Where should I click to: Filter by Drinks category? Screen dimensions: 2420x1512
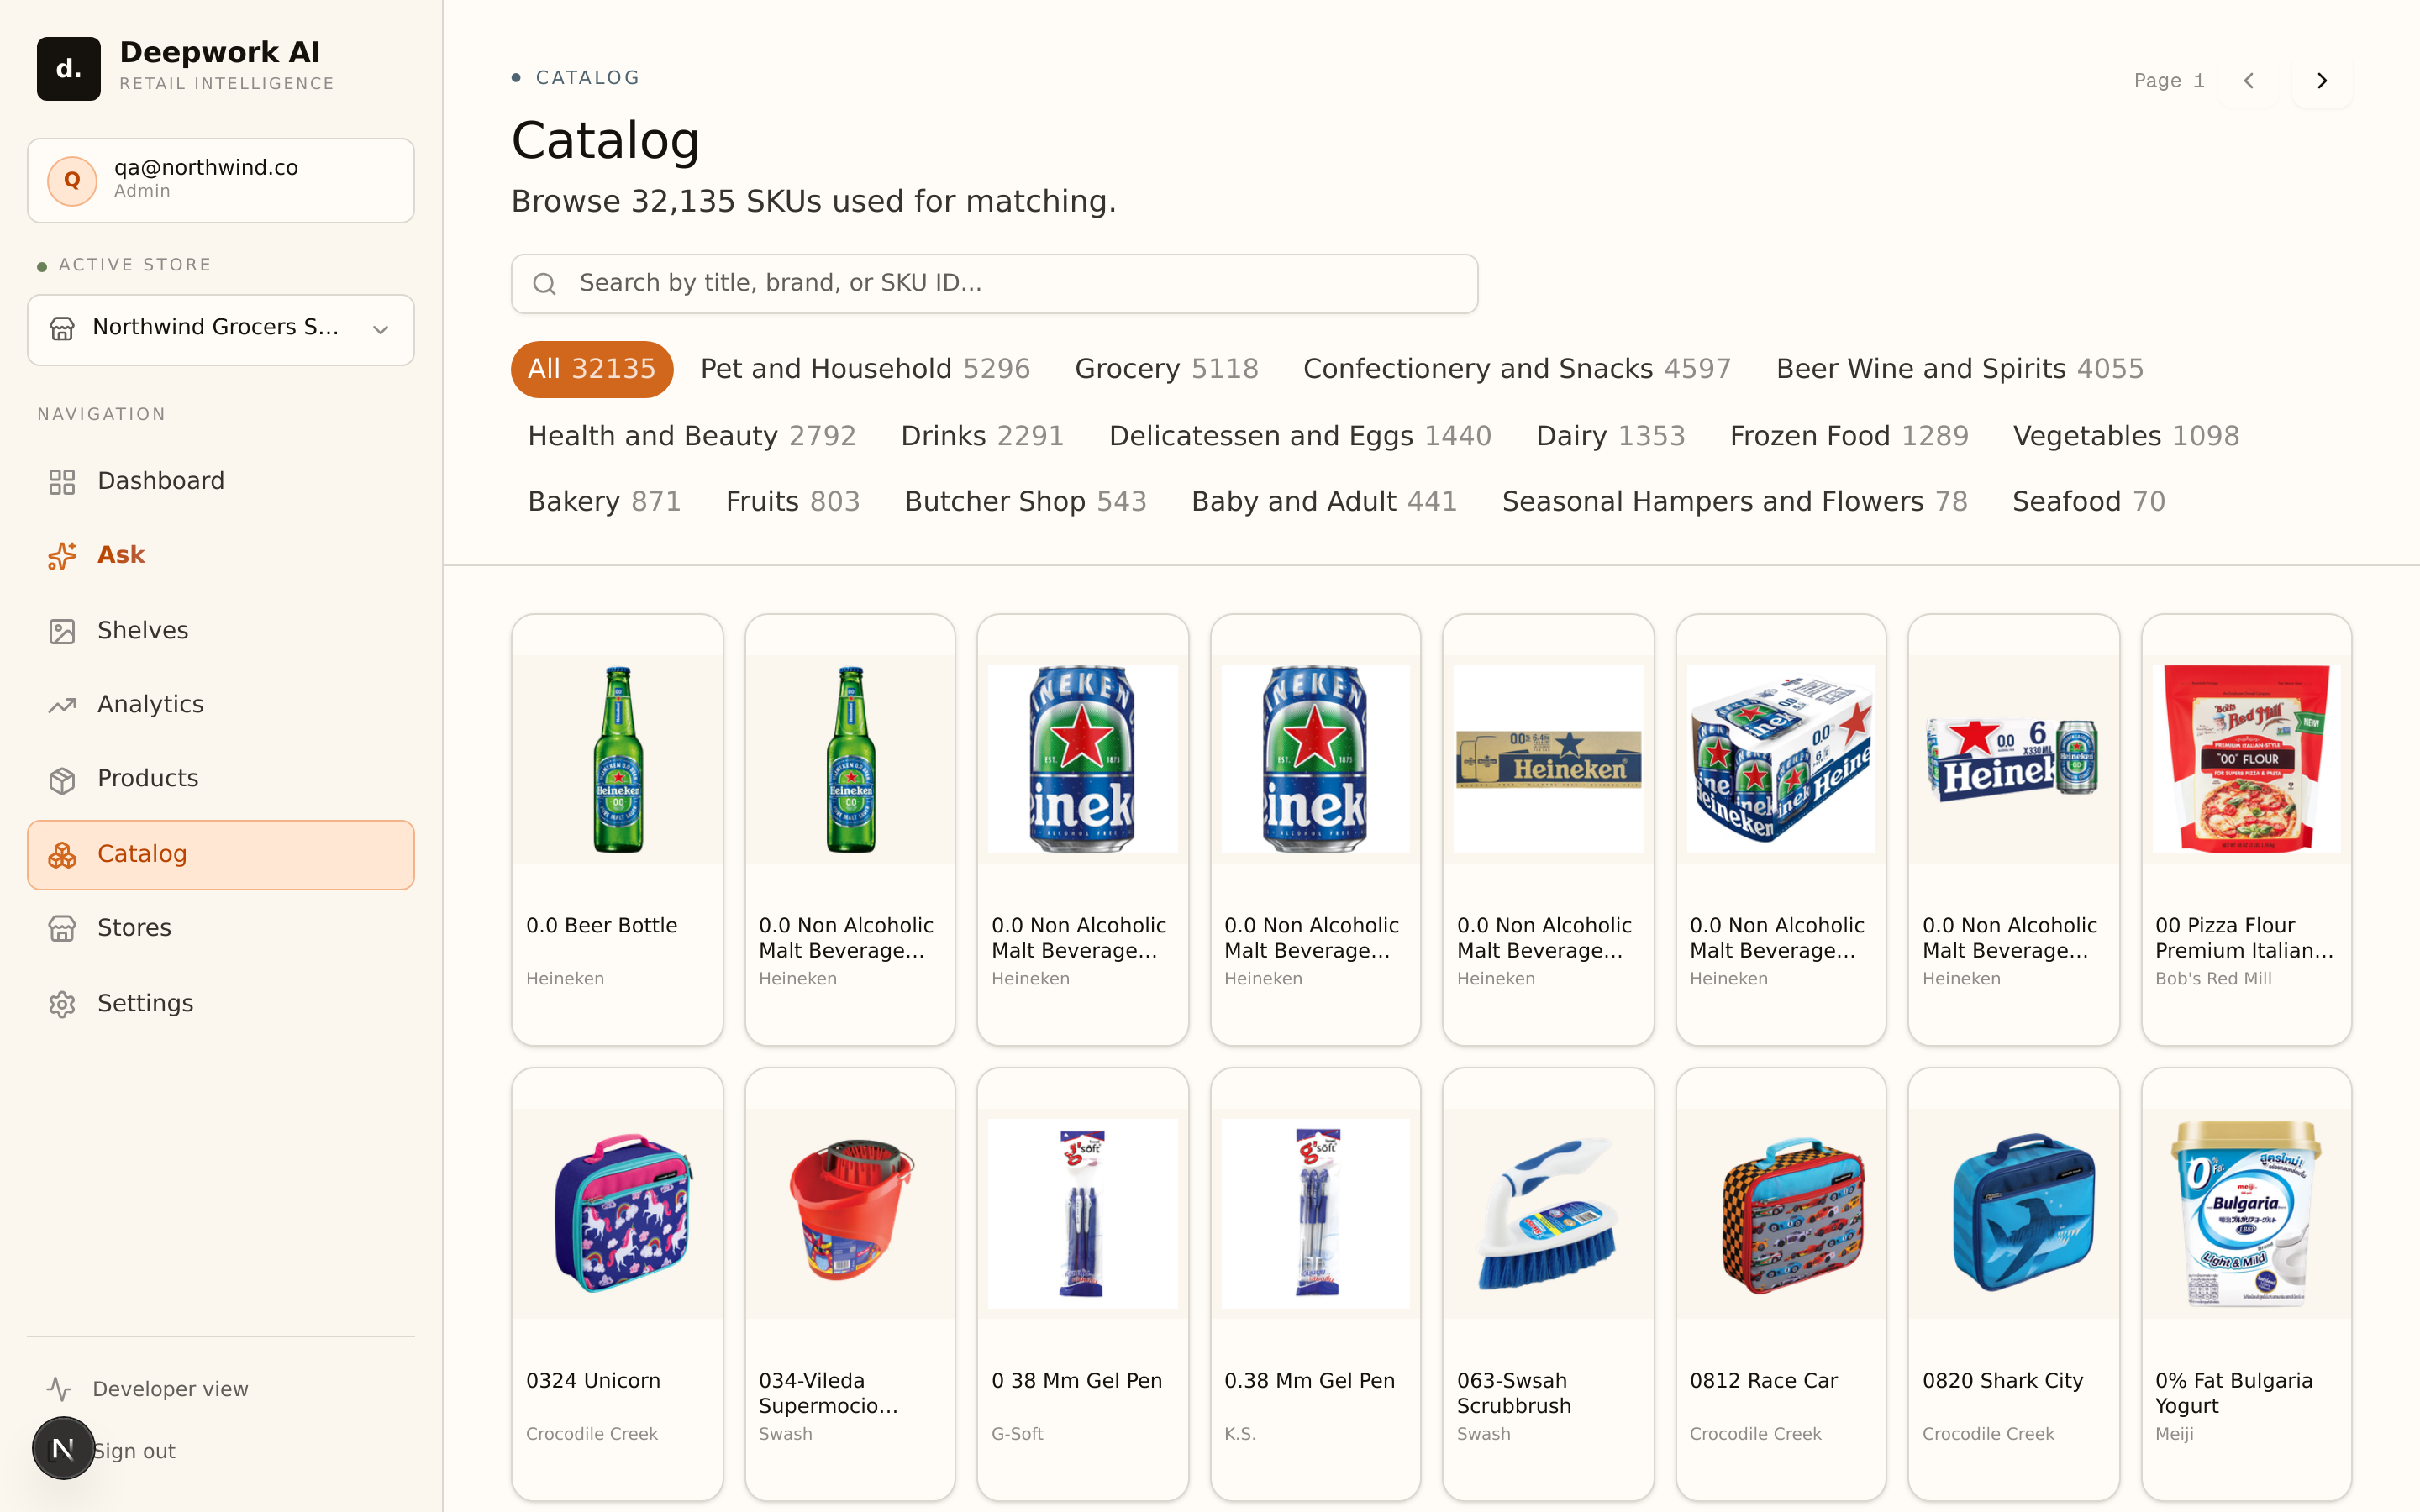(x=982, y=436)
